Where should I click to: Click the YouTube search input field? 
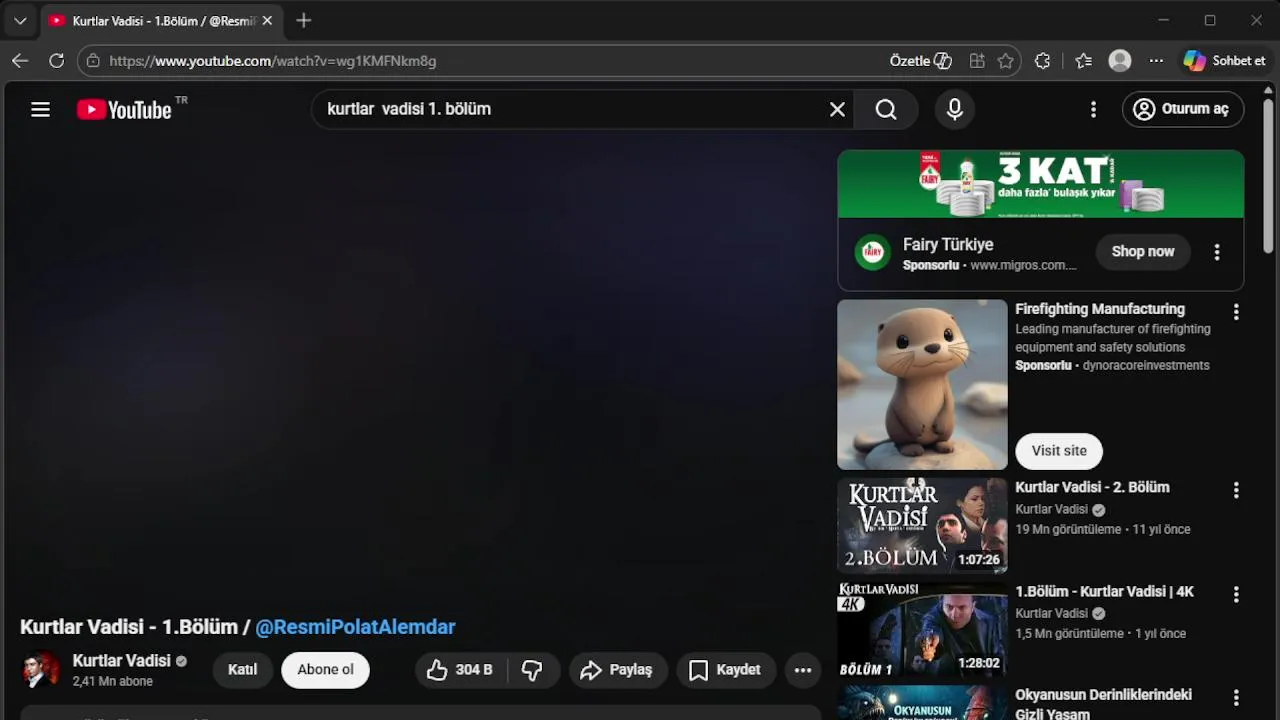570,110
